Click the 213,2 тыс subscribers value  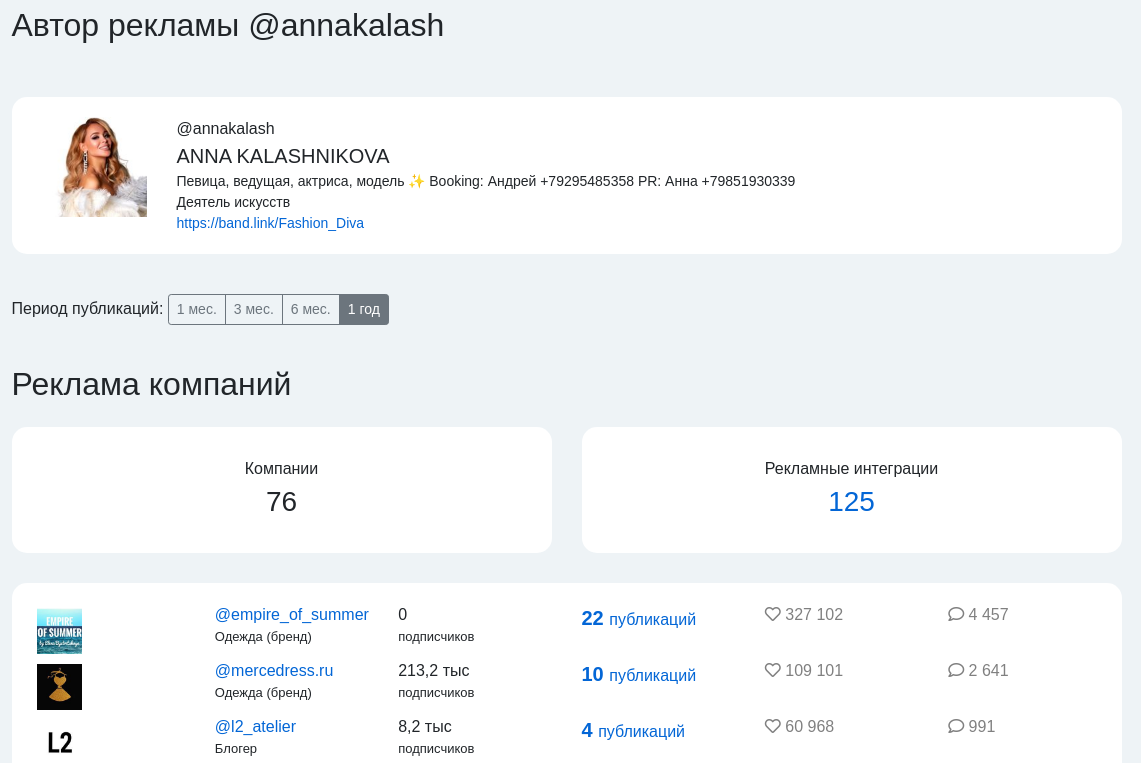point(434,671)
